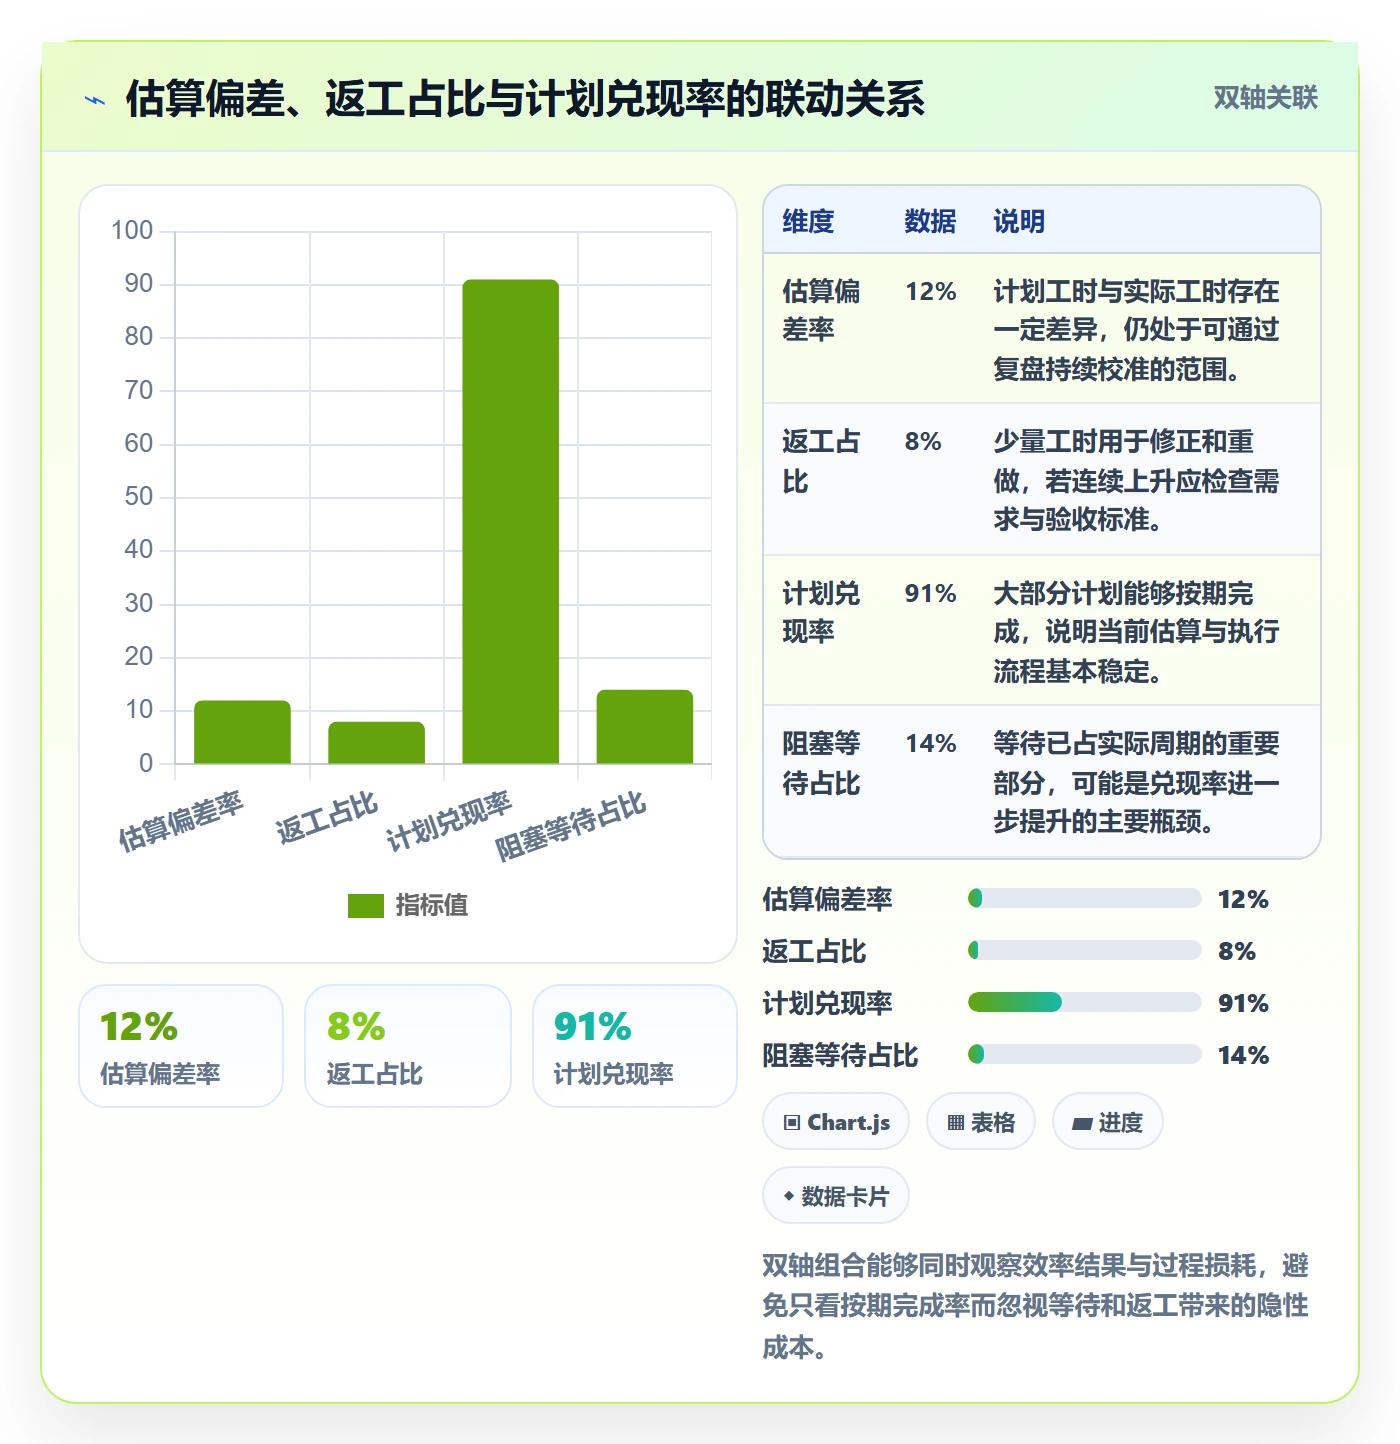Click the table grid icon in 表格 chip
The height and width of the screenshot is (1444, 1400).
click(x=956, y=1123)
